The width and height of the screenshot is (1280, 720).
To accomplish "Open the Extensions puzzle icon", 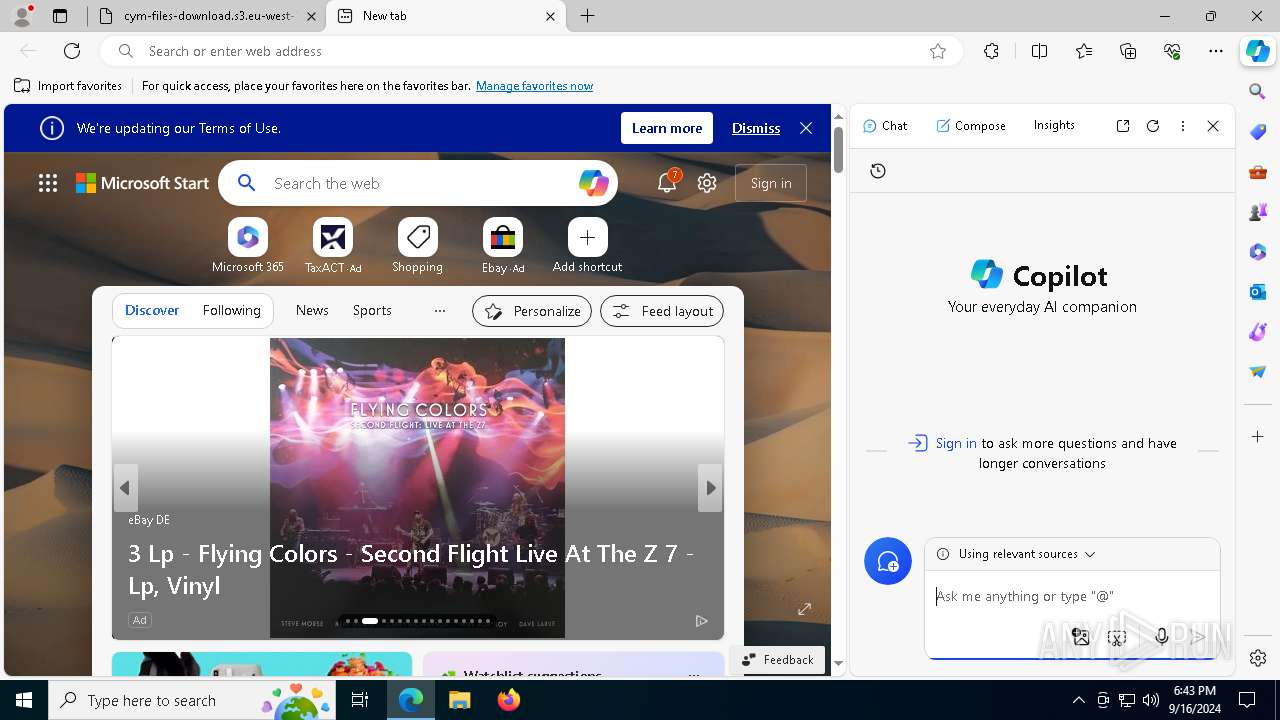I will tap(991, 51).
